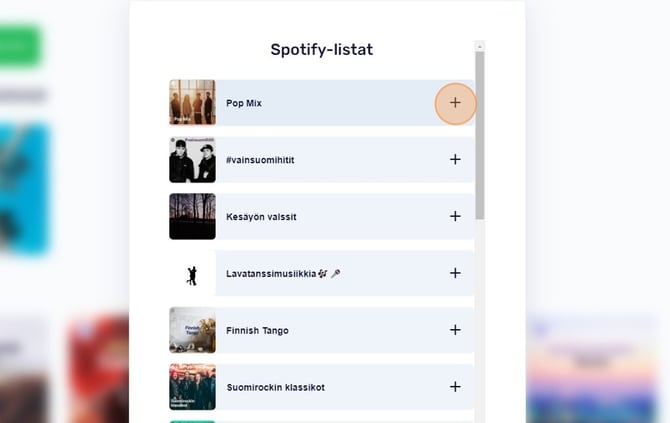Click the #vainsuomihitit cover image
This screenshot has width=670, height=423.
click(x=192, y=160)
